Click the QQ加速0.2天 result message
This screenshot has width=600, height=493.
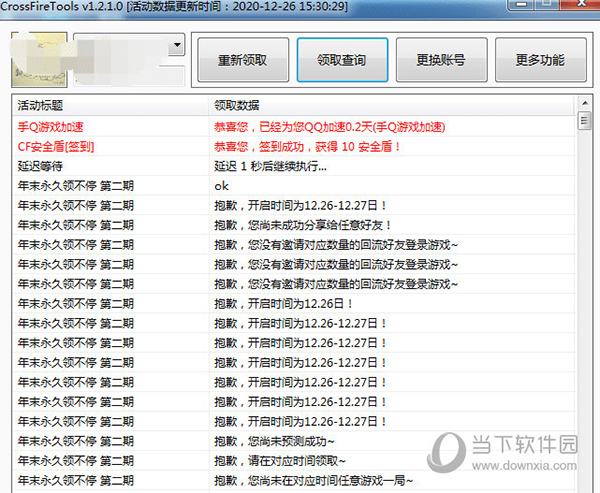tap(329, 127)
